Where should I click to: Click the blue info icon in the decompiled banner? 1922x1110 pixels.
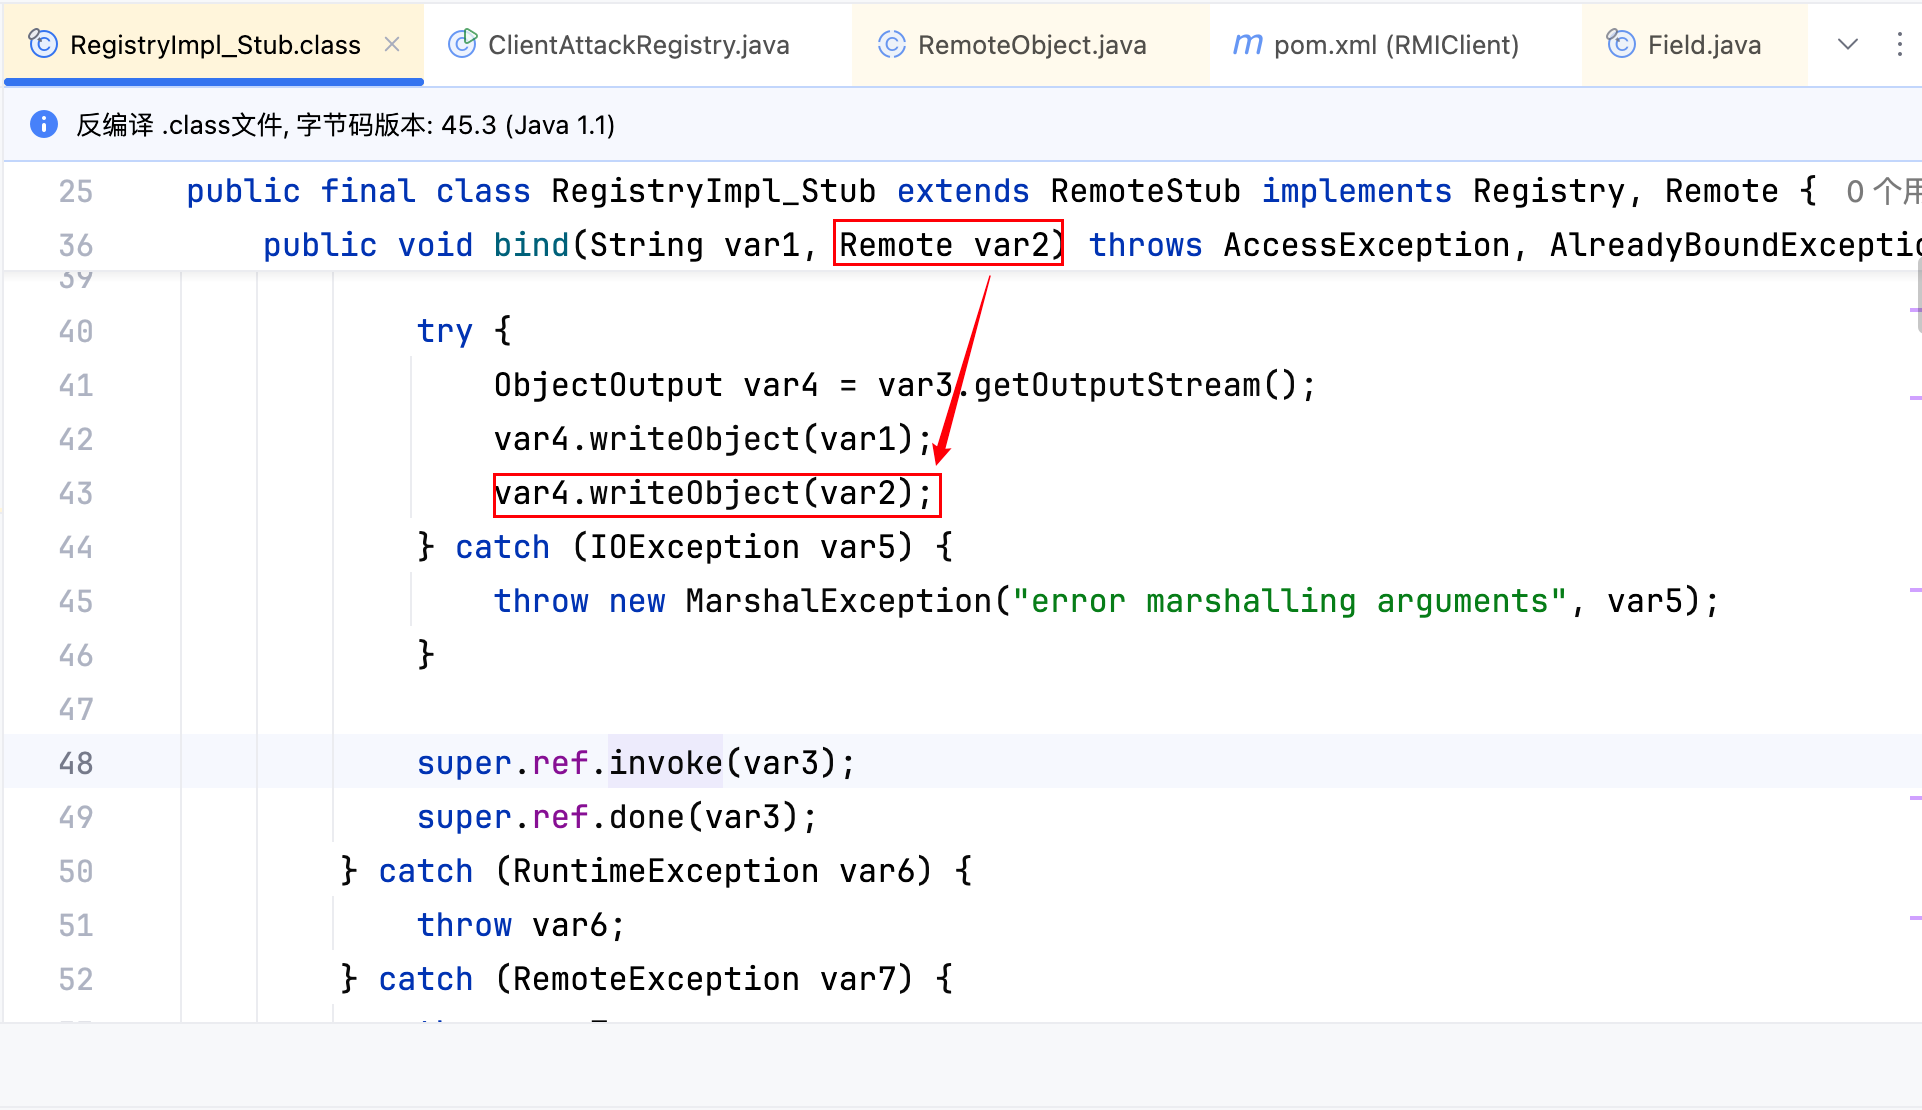tap(44, 124)
